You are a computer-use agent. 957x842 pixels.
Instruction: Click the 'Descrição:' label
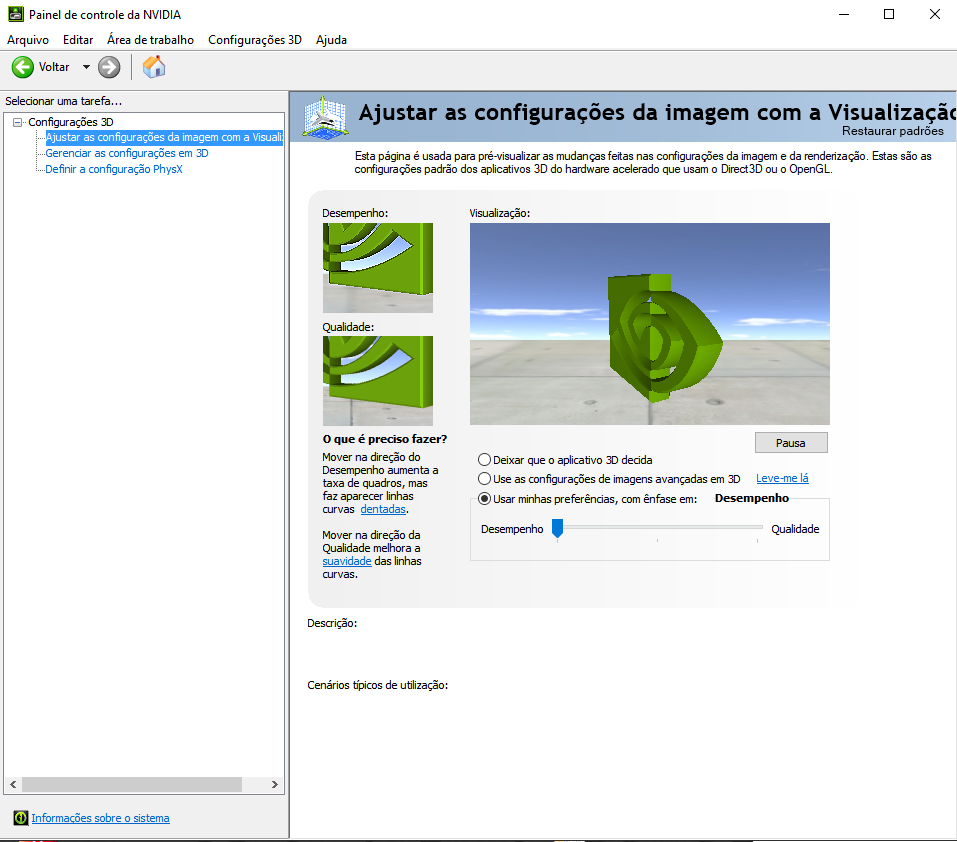pyautogui.click(x=332, y=623)
